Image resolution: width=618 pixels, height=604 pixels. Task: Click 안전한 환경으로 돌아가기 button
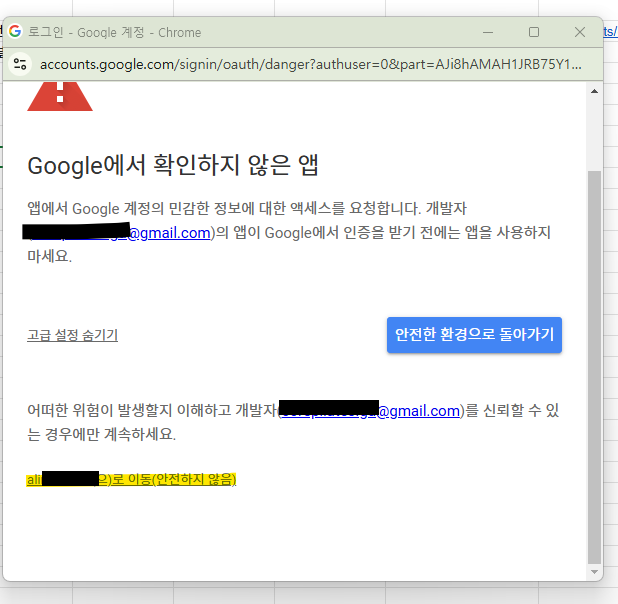pyautogui.click(x=474, y=335)
